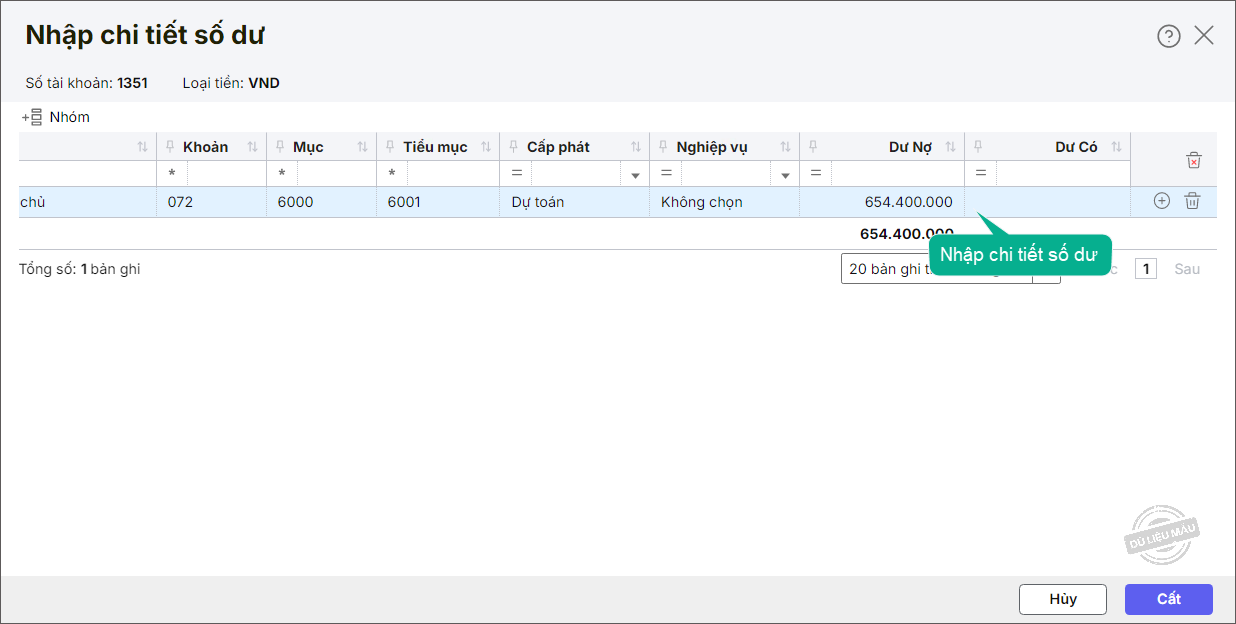Click the empty Dư Có cell in row
The height and width of the screenshot is (624, 1236).
tap(1048, 202)
